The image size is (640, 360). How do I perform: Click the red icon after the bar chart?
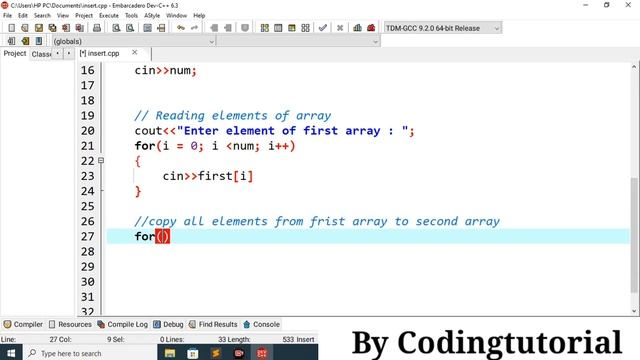(371, 28)
